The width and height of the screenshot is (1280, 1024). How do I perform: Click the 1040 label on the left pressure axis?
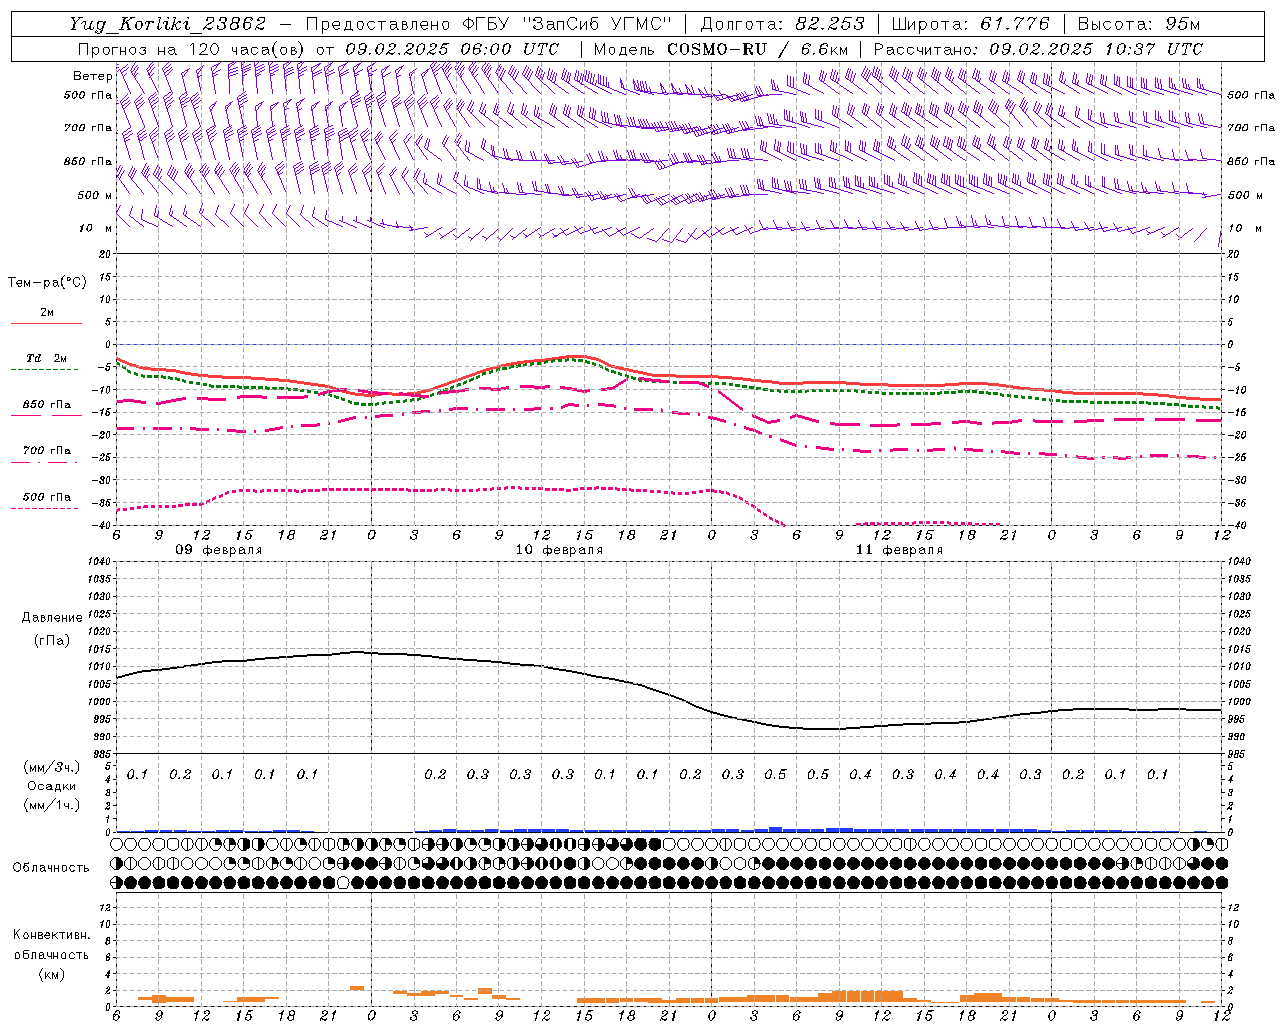[97, 561]
